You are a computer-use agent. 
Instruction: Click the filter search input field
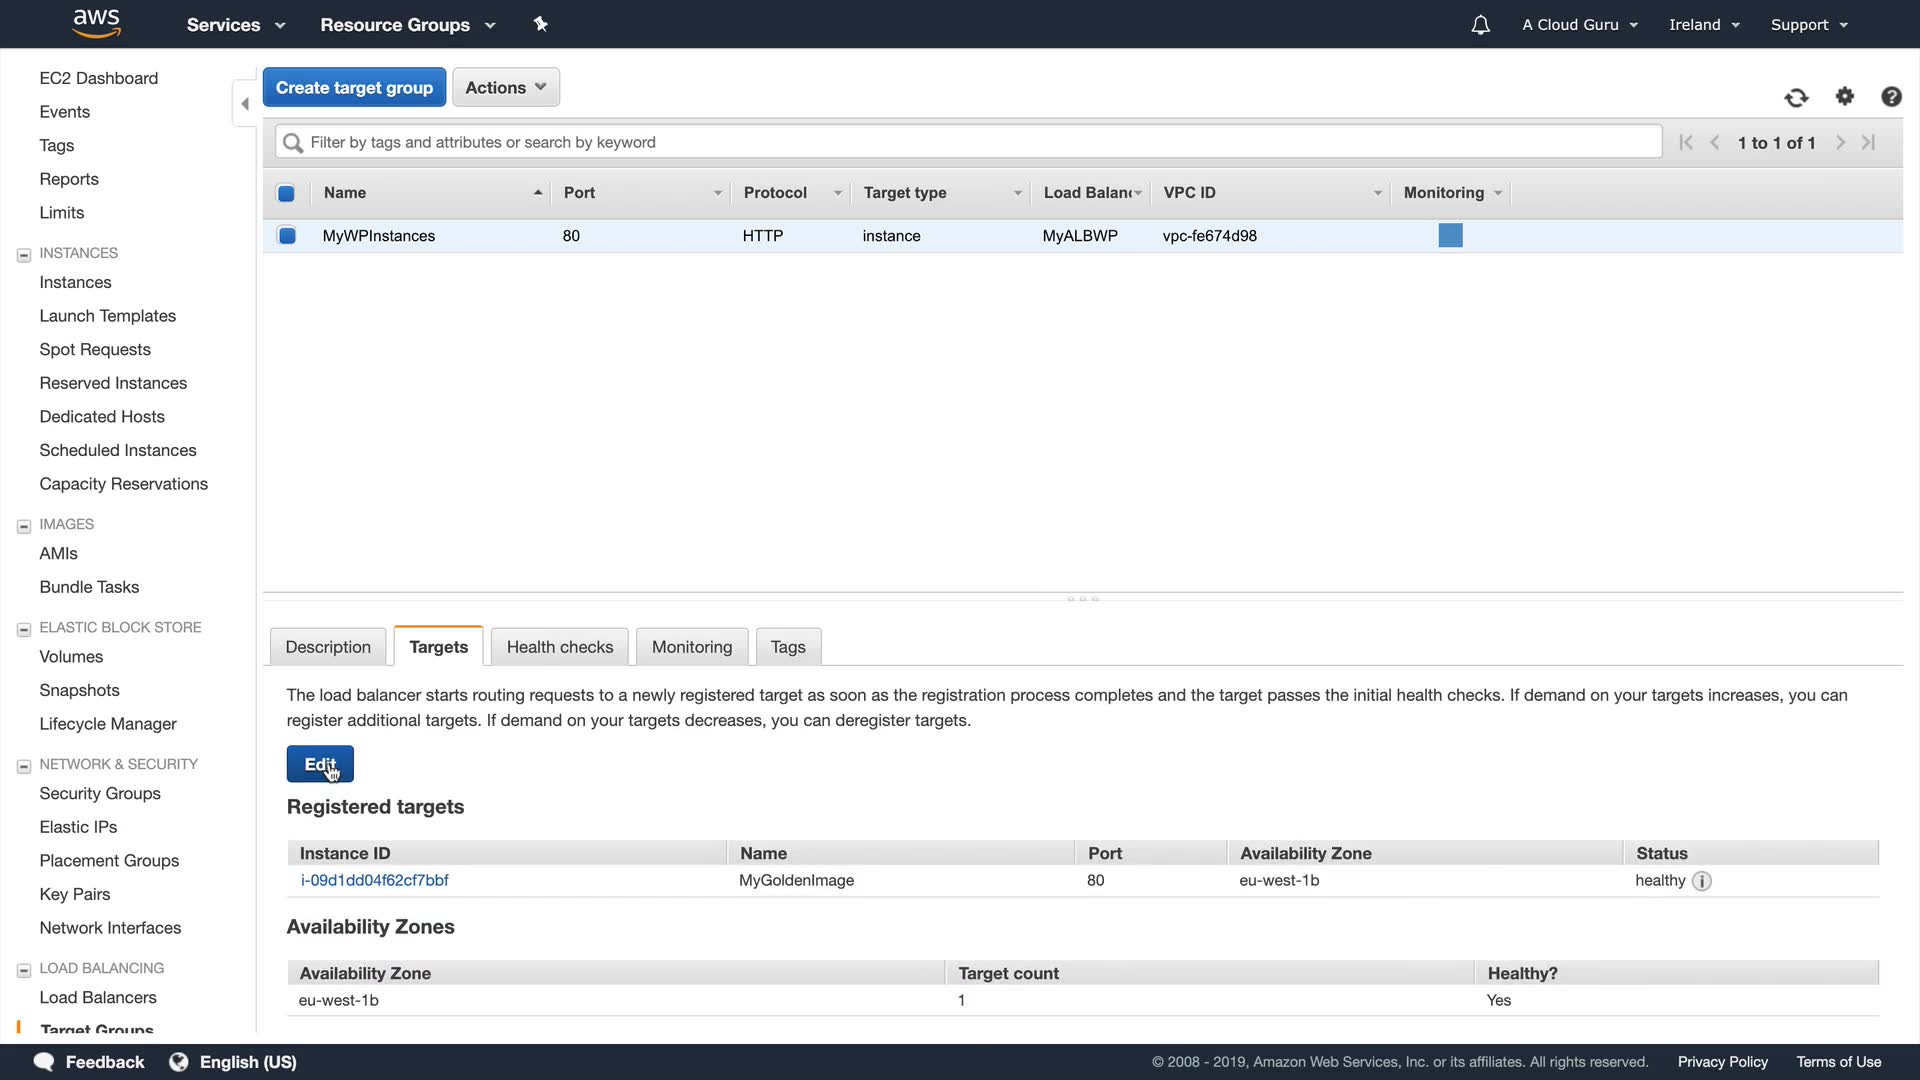coord(968,142)
